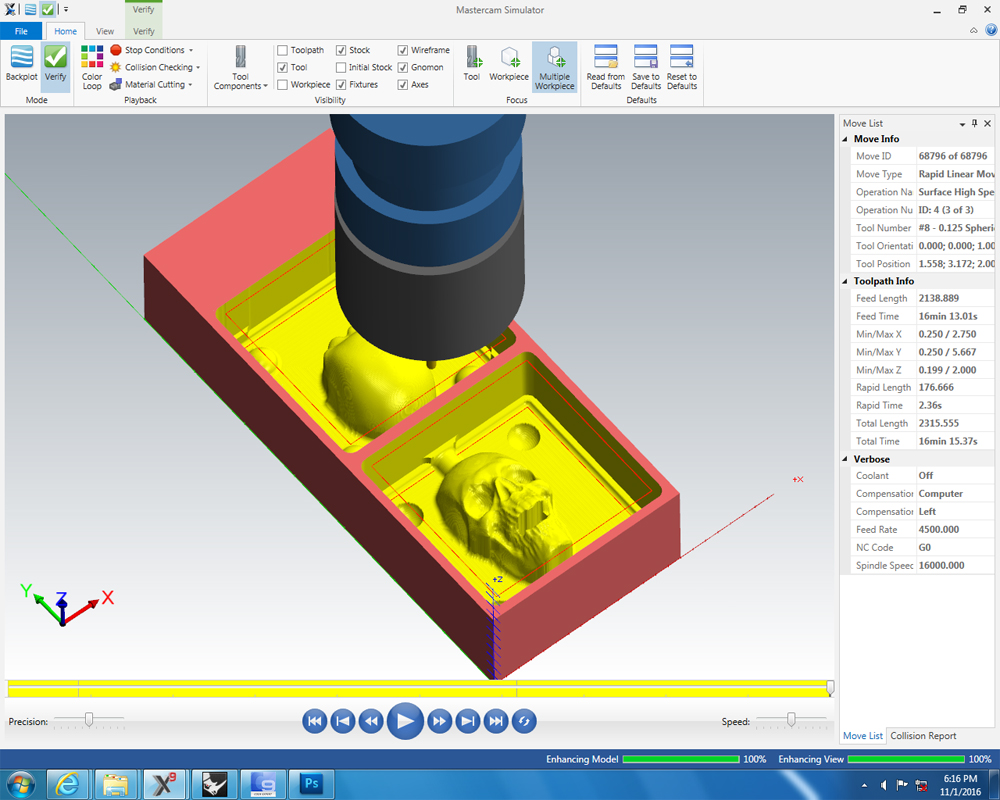Image resolution: width=1000 pixels, height=800 pixels.
Task: Click the Verify quick access icon
Action: (48, 10)
